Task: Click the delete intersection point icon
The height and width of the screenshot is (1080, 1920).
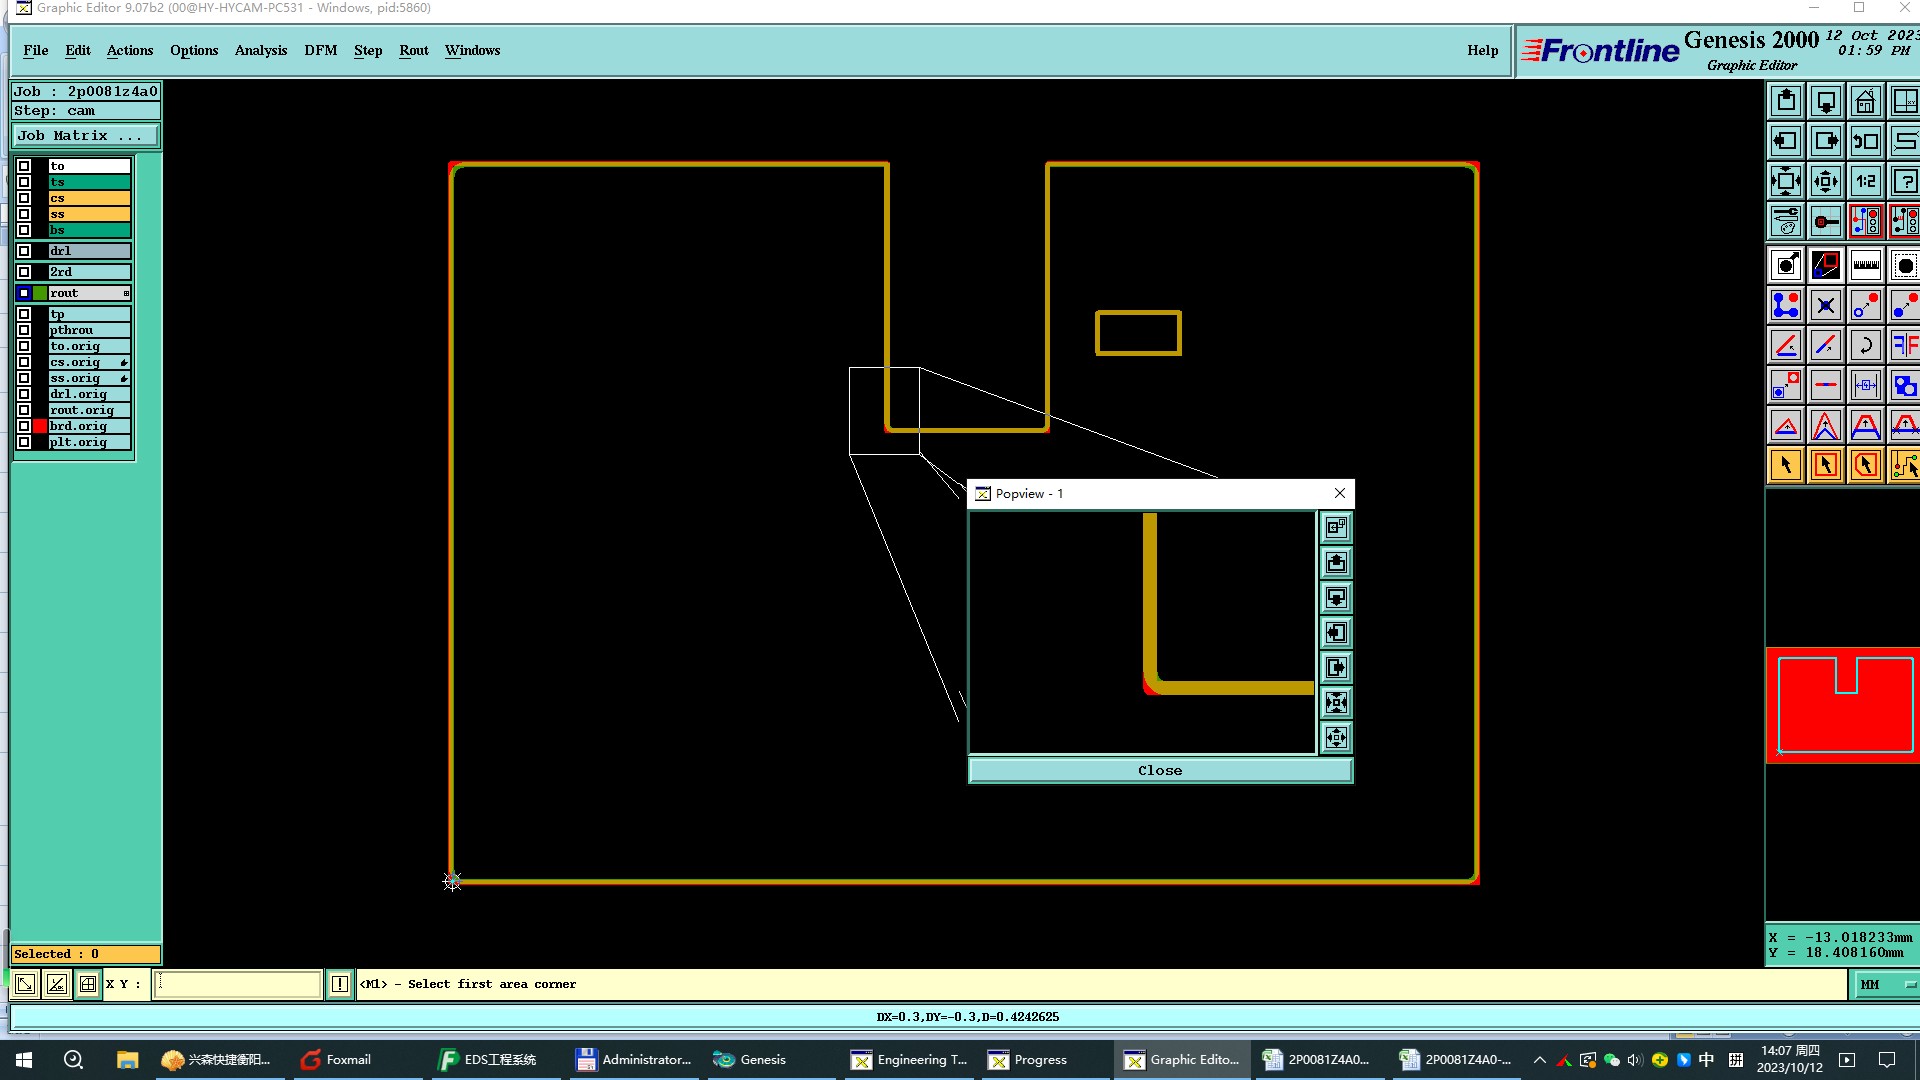Action: point(1825,306)
